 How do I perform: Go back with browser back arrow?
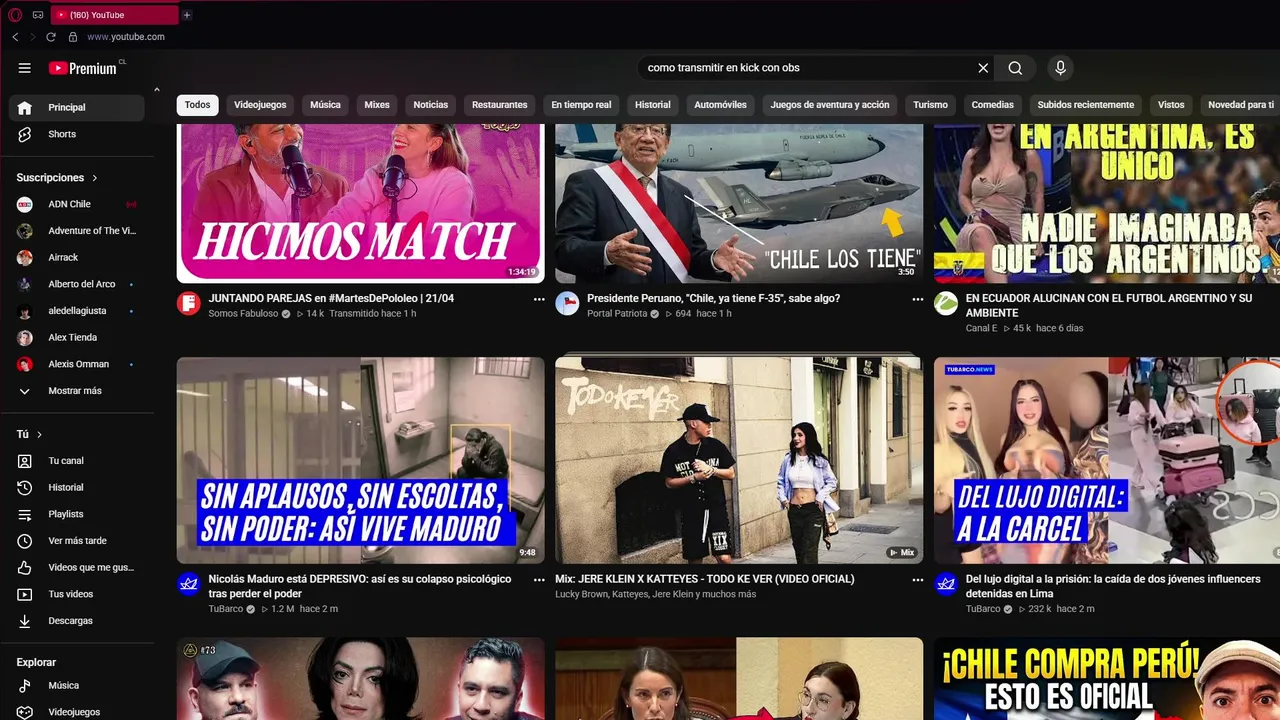point(15,37)
